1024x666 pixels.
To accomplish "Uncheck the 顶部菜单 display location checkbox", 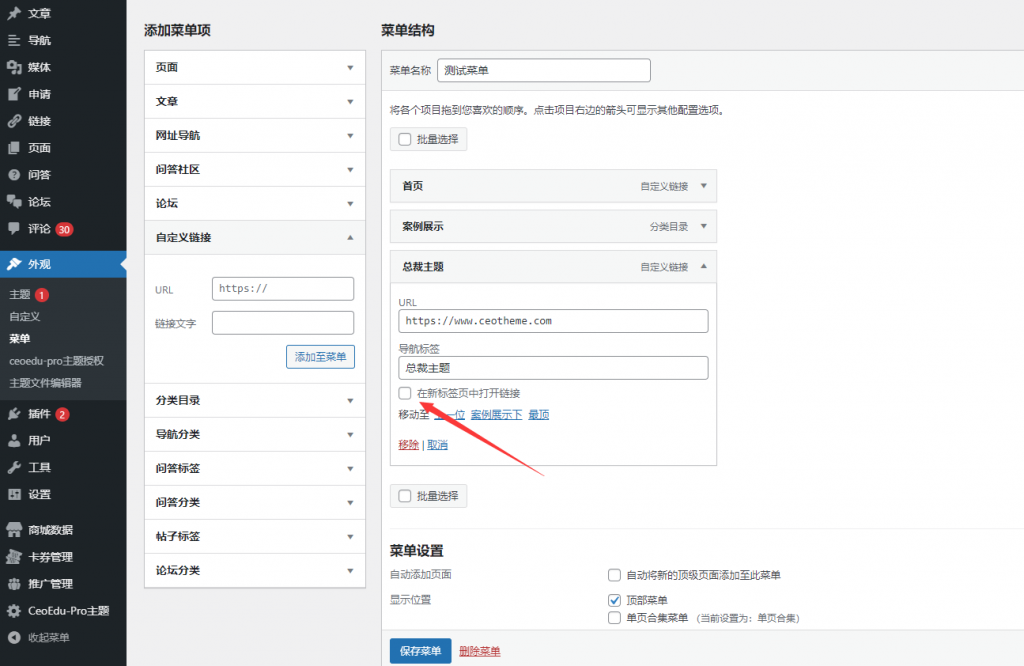I will click(615, 600).
